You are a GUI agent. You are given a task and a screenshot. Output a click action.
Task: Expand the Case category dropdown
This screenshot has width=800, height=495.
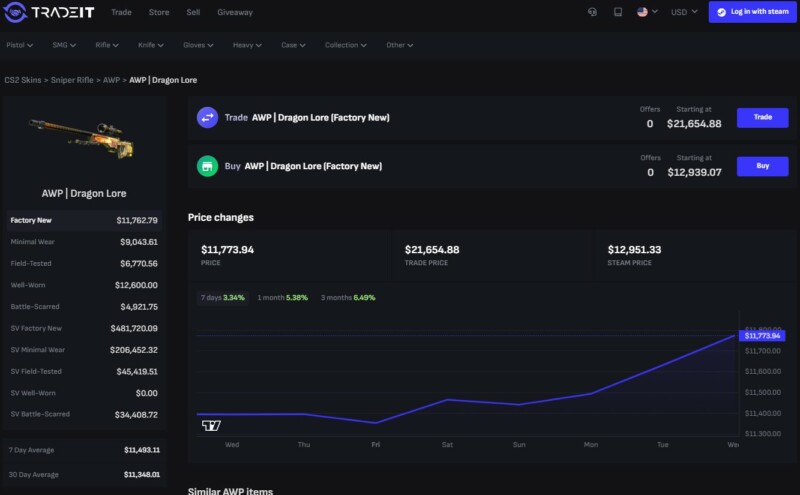point(293,45)
